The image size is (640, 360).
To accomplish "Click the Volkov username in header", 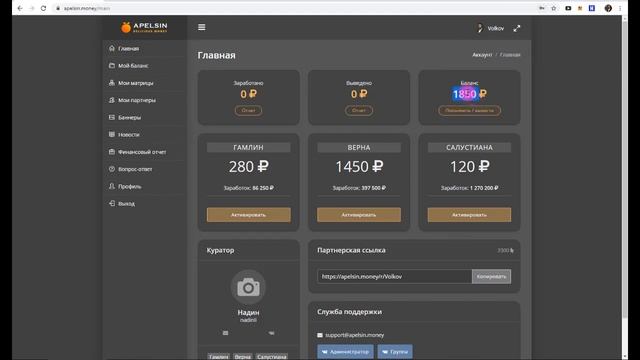I will click(496, 29).
